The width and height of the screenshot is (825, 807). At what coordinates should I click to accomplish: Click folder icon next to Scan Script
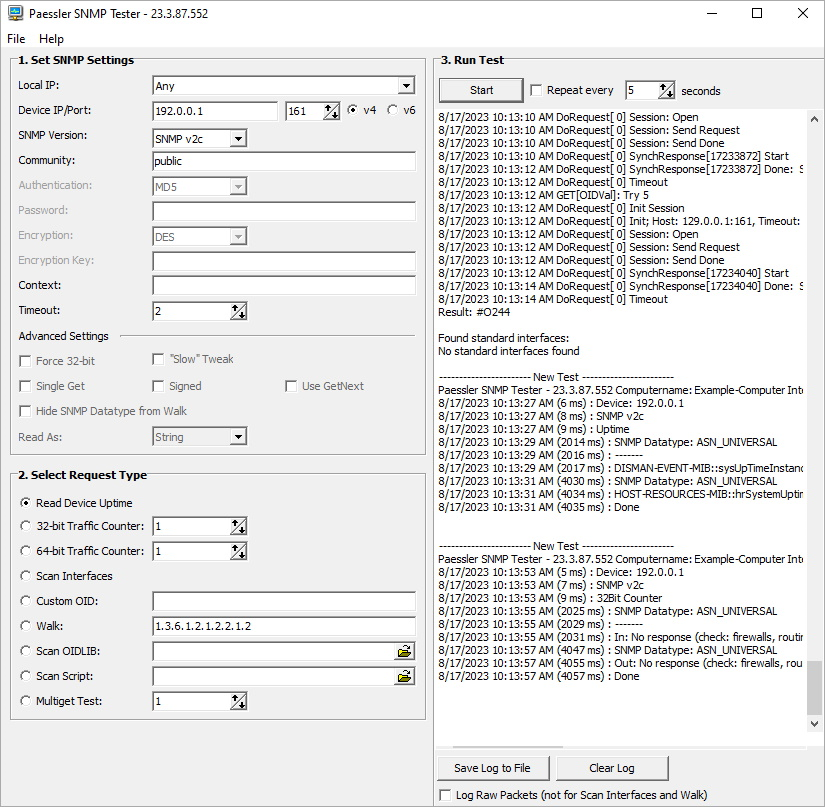[404, 676]
